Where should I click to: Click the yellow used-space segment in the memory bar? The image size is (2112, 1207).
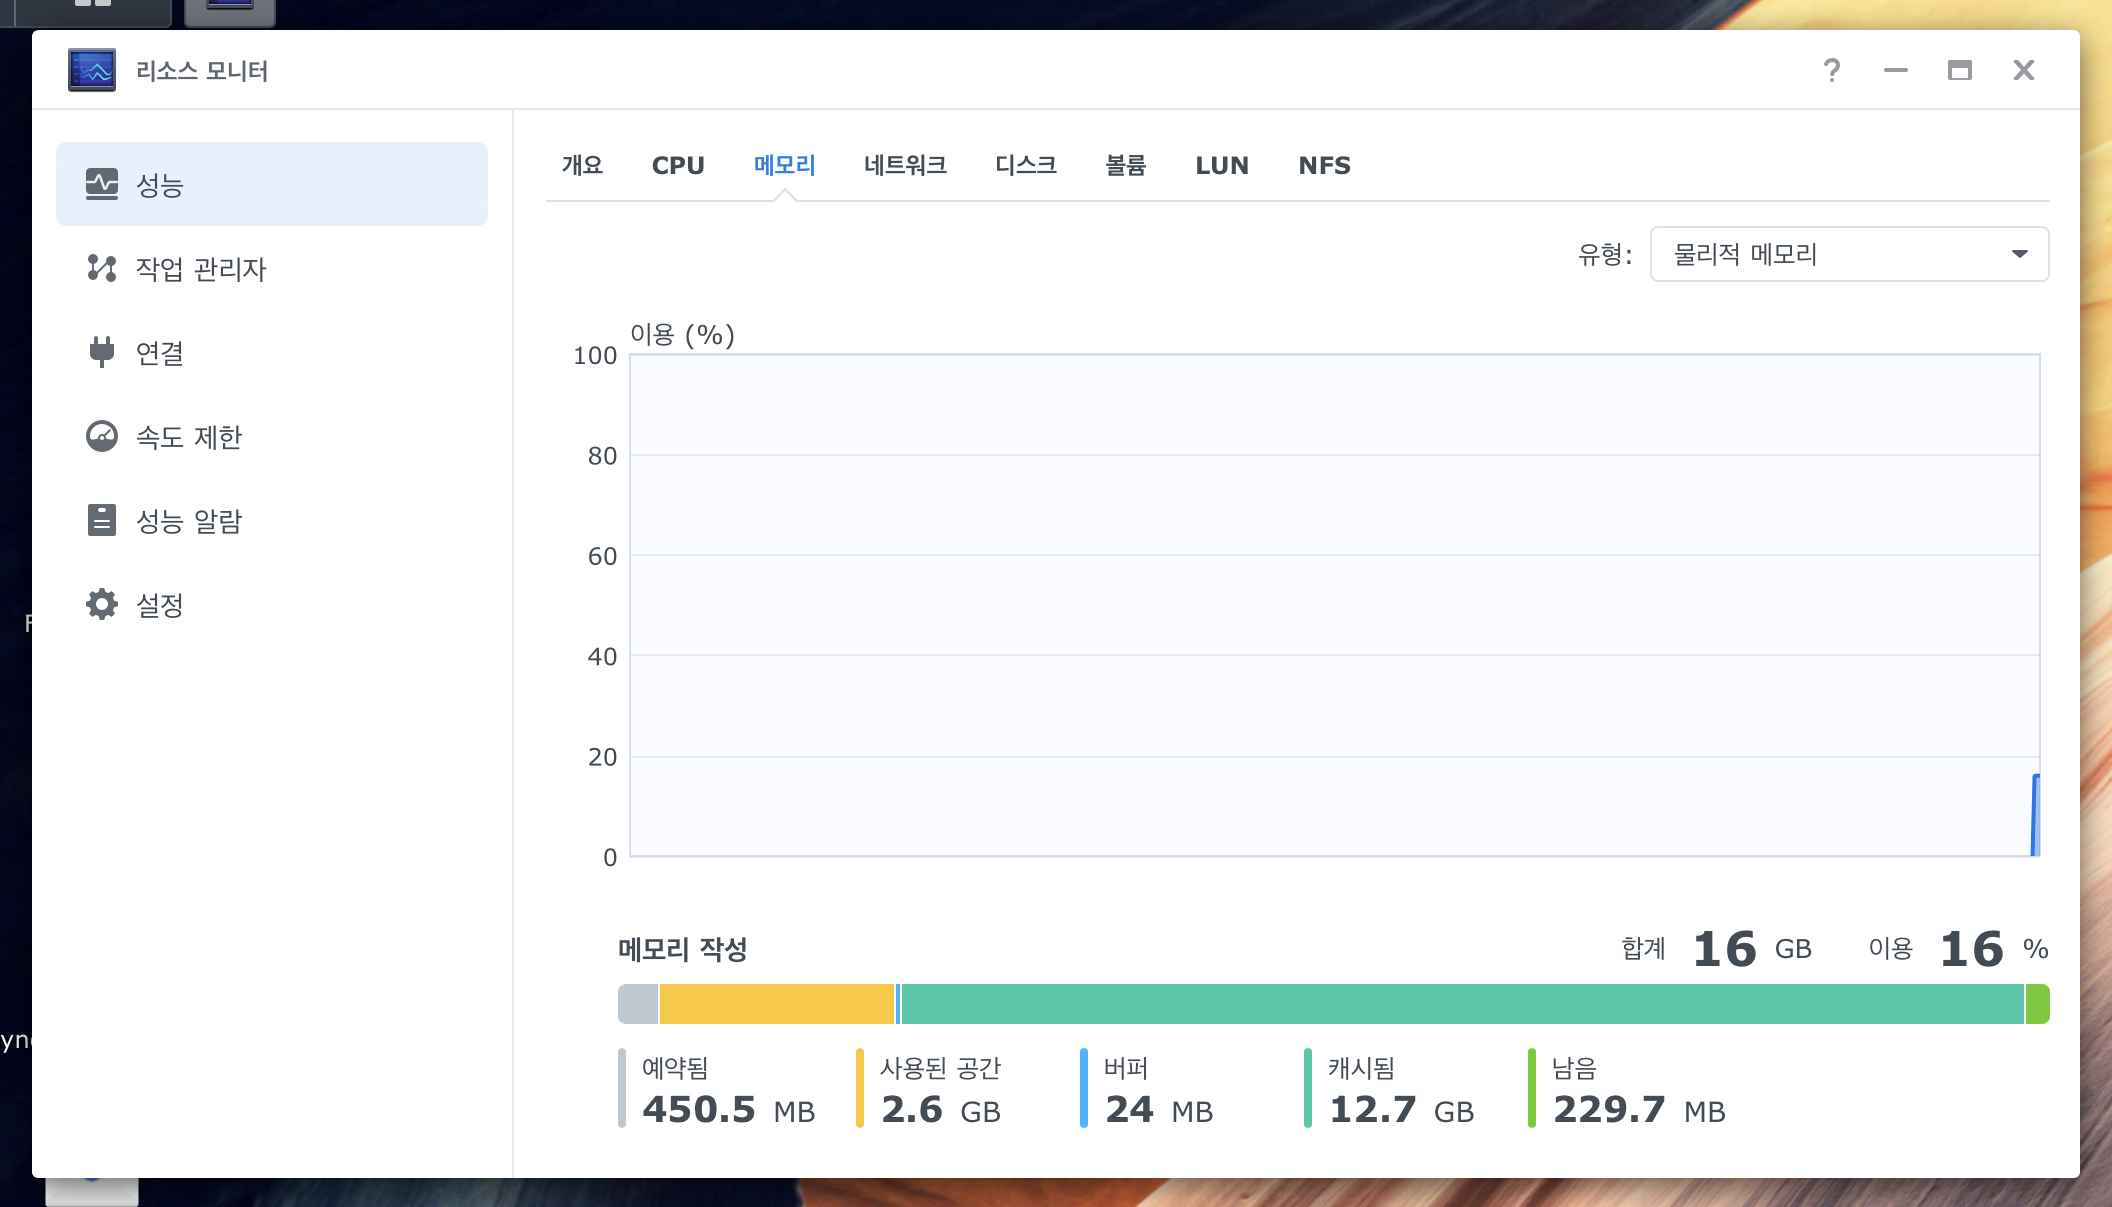point(776,1004)
